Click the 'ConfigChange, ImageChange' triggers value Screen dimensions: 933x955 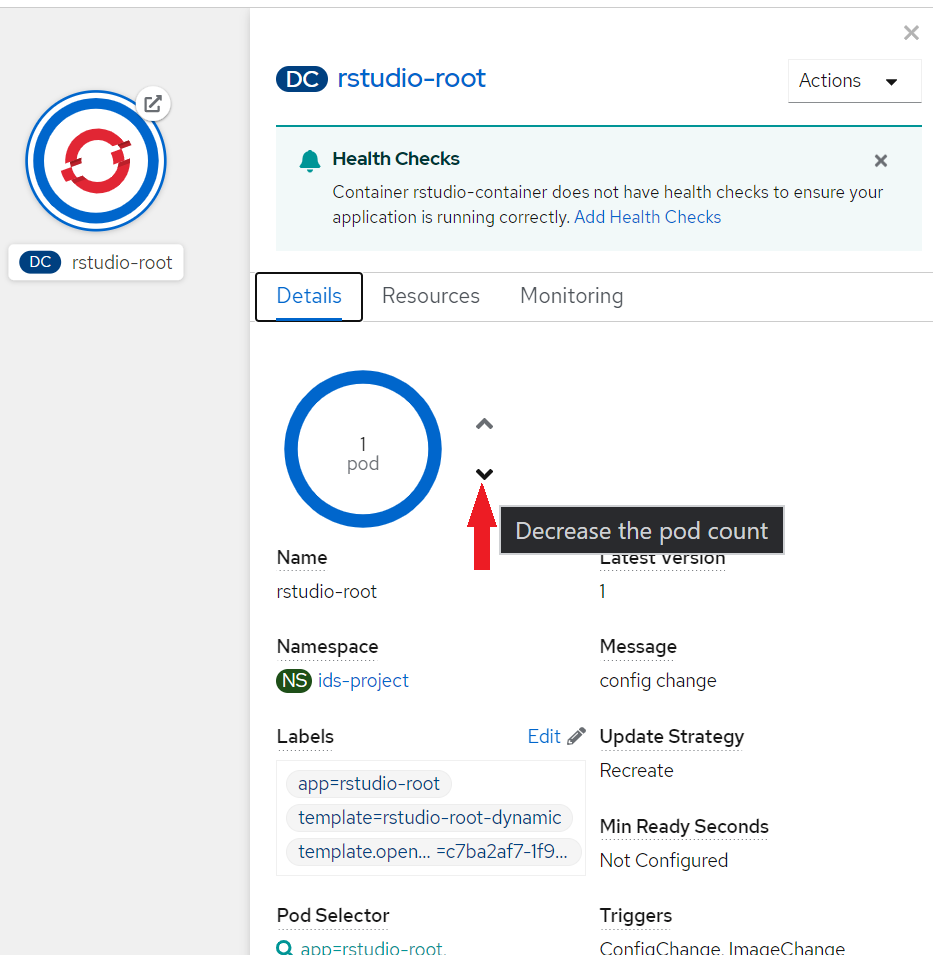pyautogui.click(x=722, y=948)
